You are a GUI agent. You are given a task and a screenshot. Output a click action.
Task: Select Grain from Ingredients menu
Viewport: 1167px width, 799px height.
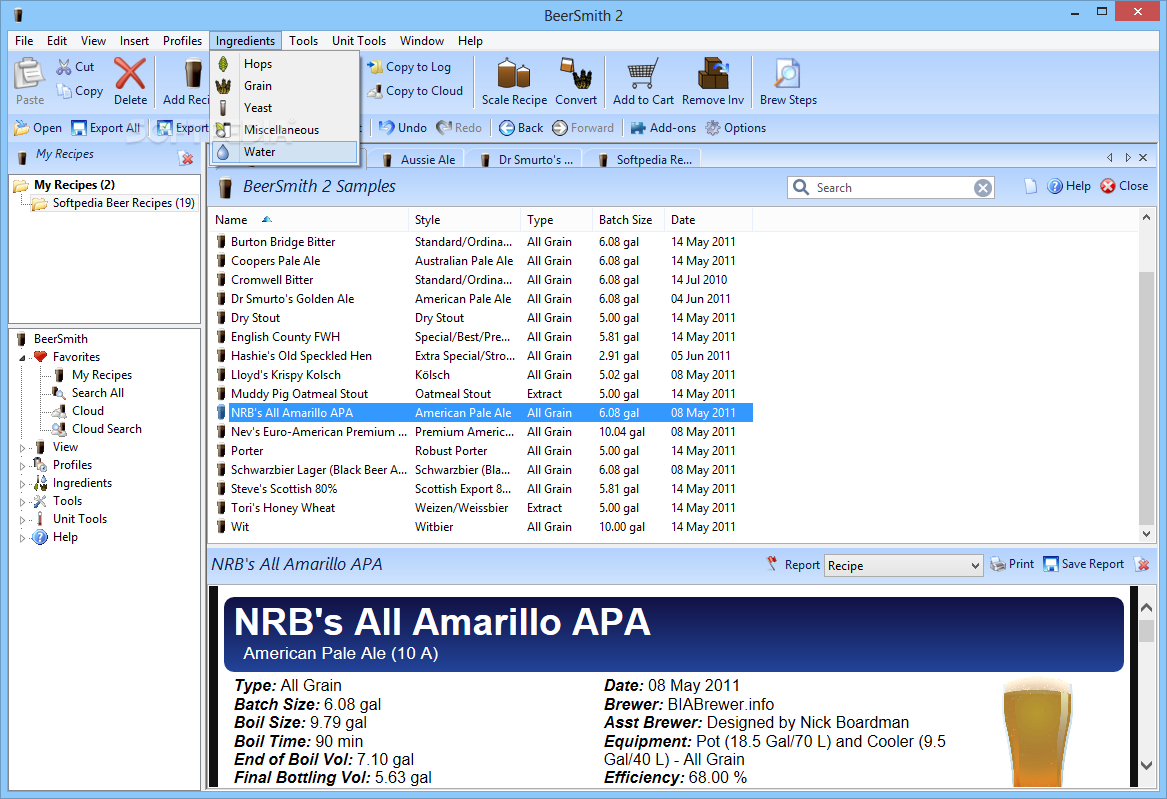click(284, 86)
